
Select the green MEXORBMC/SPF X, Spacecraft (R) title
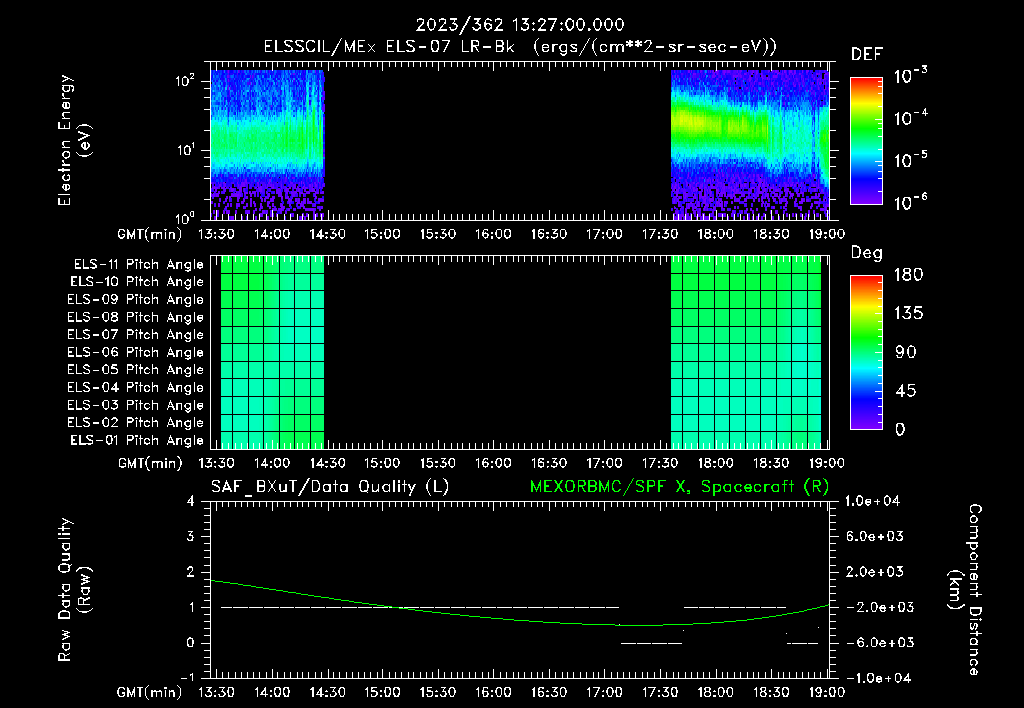(x=679, y=487)
